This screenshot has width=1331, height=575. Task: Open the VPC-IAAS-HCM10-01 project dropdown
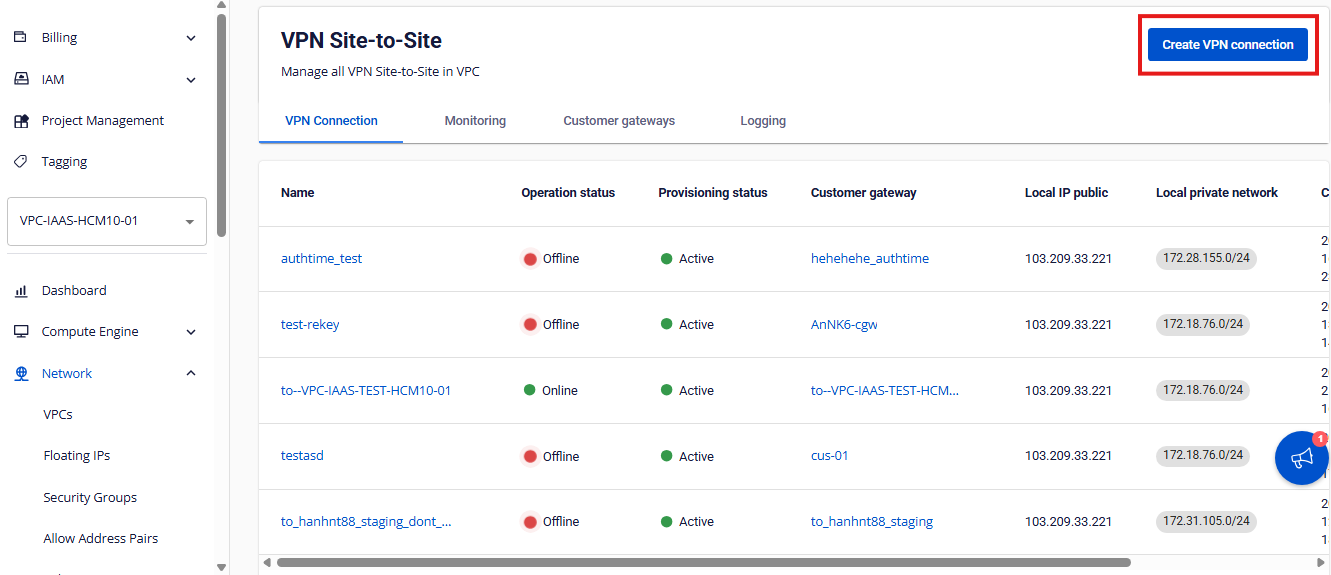pyautogui.click(x=106, y=221)
